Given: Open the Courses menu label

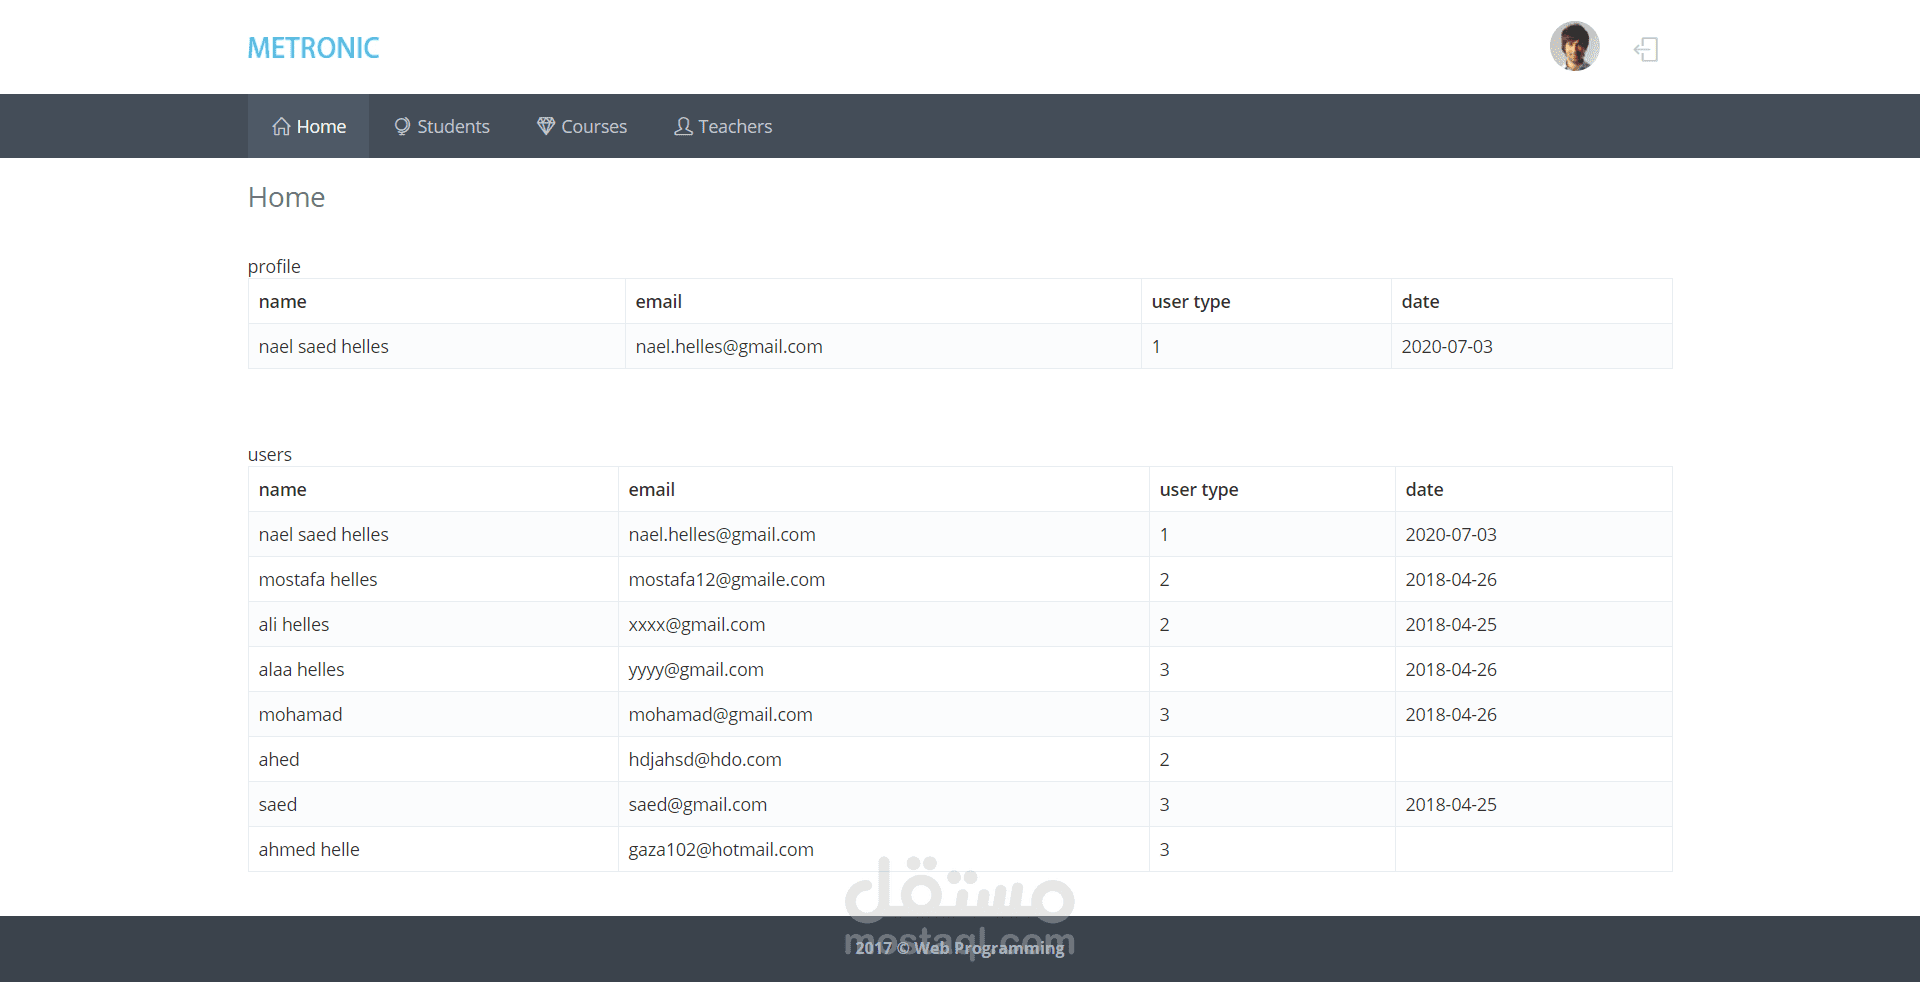Looking at the screenshot, I should pos(594,127).
